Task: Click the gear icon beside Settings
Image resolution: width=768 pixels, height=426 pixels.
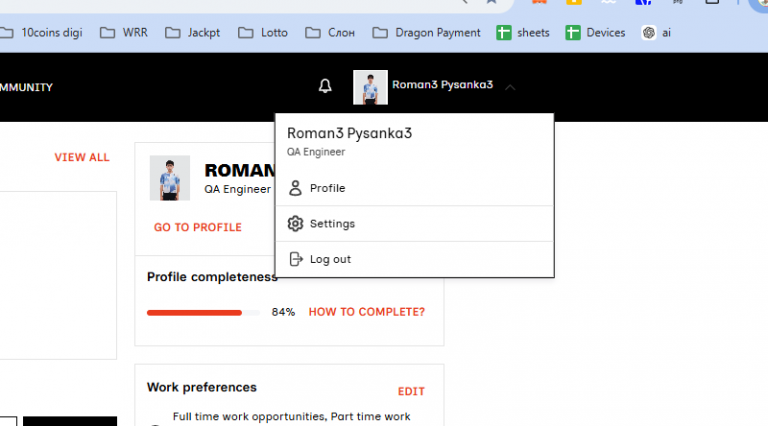Action: pyautogui.click(x=295, y=224)
